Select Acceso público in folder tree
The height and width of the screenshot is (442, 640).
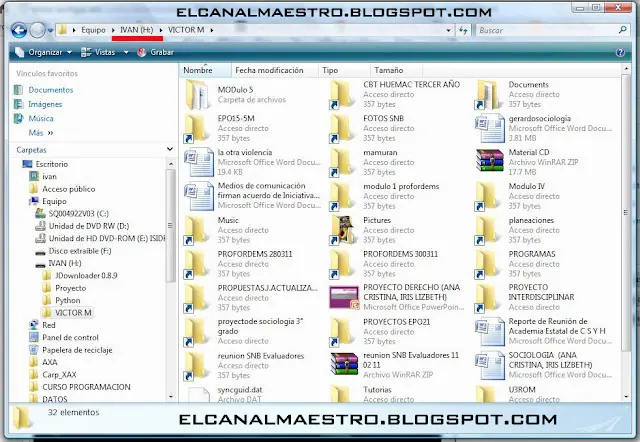[x=68, y=189]
